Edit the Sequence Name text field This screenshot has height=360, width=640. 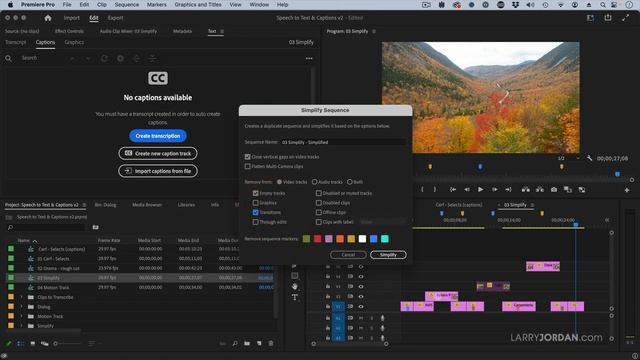343,142
